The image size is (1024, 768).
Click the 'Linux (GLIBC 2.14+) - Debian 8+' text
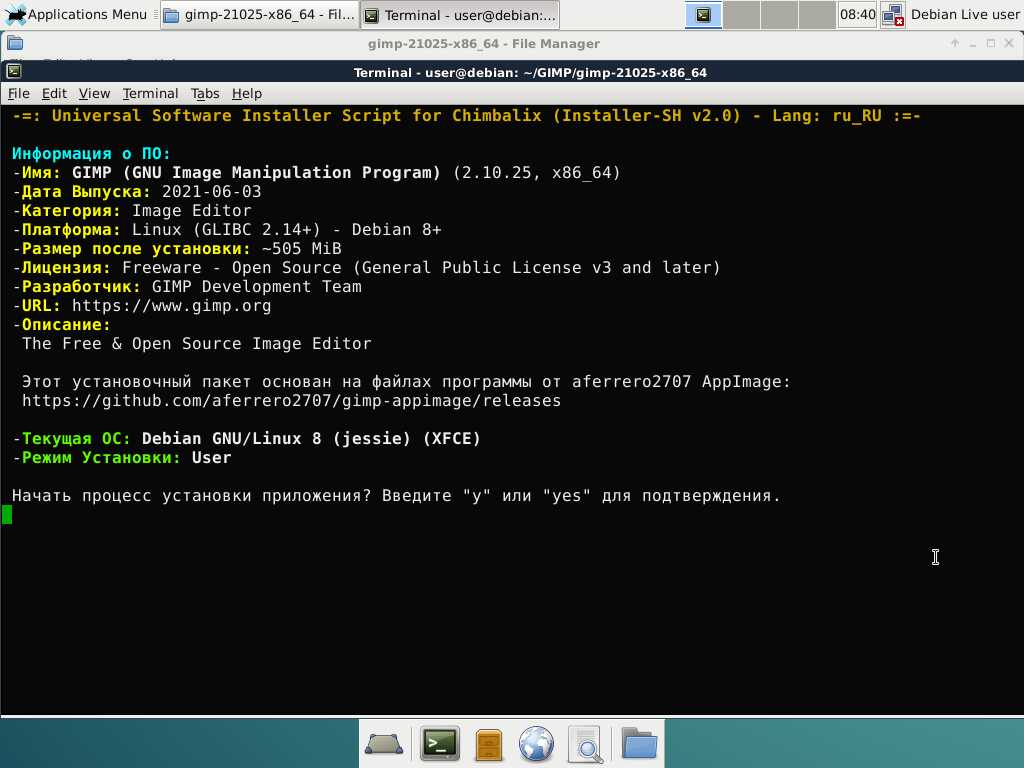[287, 229]
